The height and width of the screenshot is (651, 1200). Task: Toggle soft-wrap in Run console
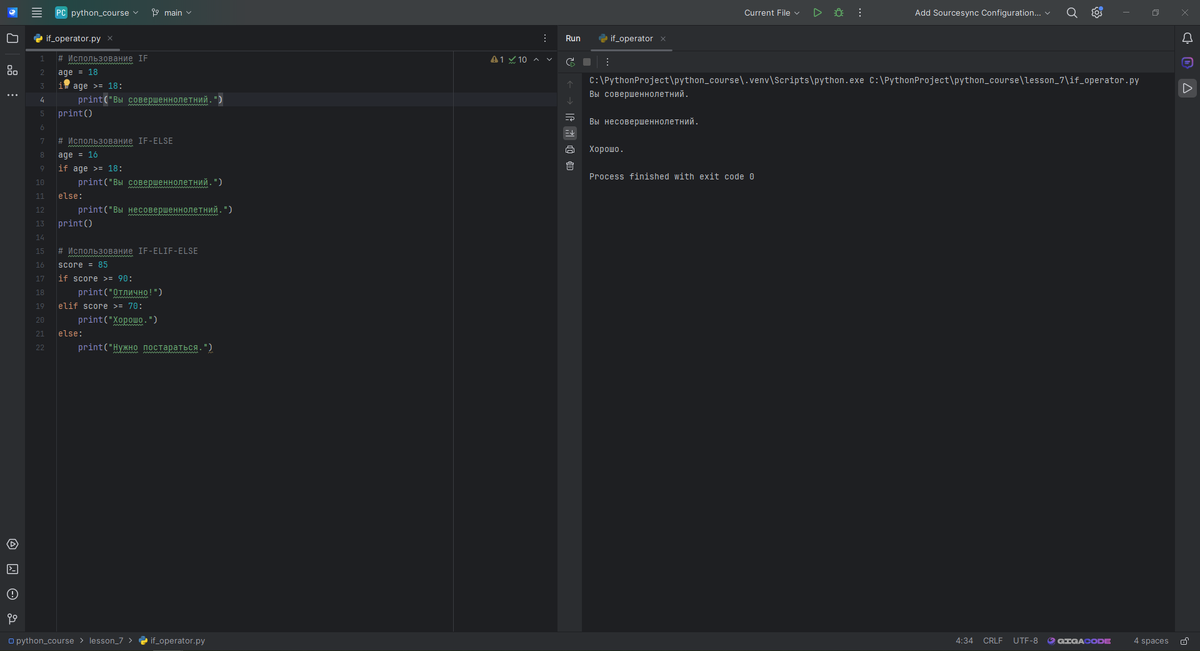pos(570,117)
